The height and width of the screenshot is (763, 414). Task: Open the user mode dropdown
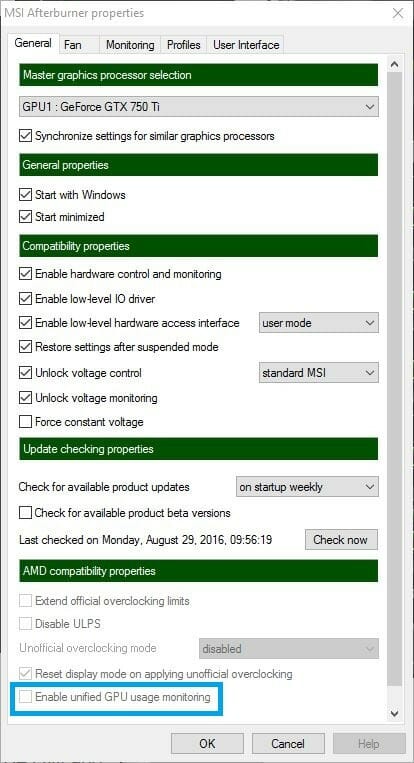click(319, 323)
